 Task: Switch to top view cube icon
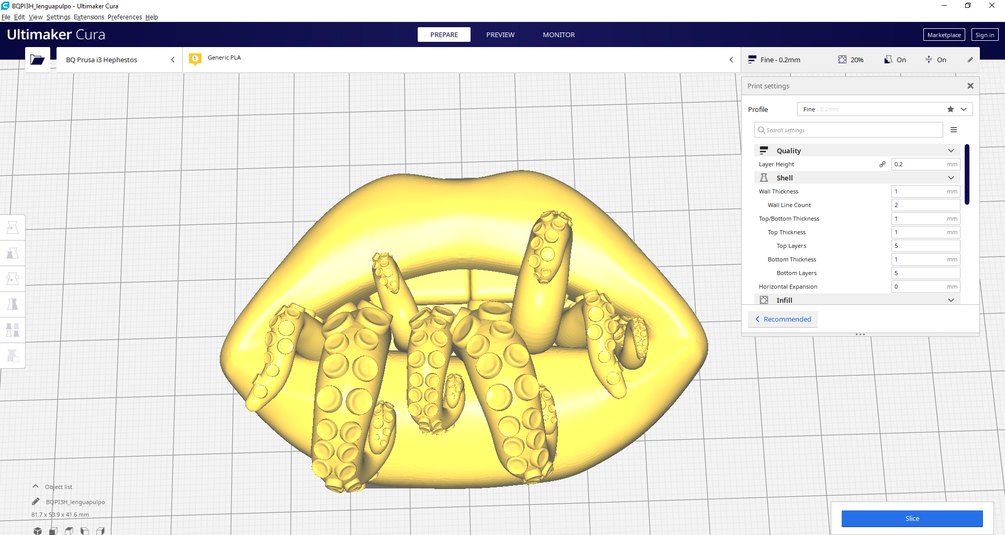(69, 531)
